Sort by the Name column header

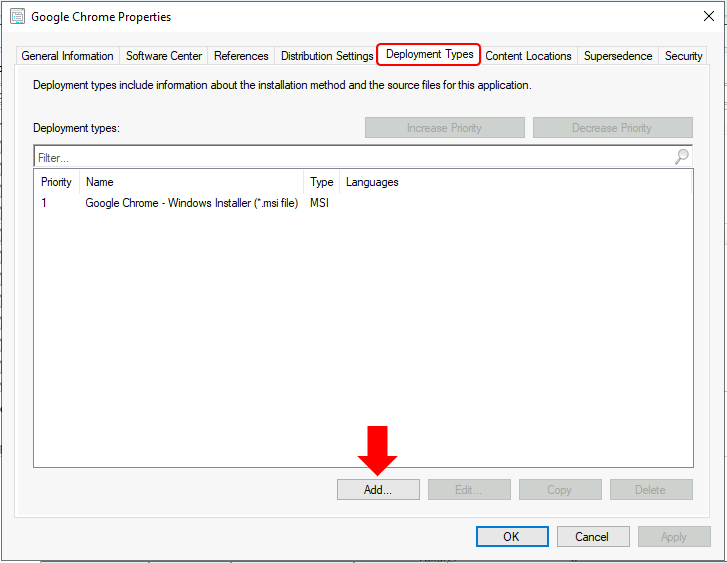coord(191,182)
